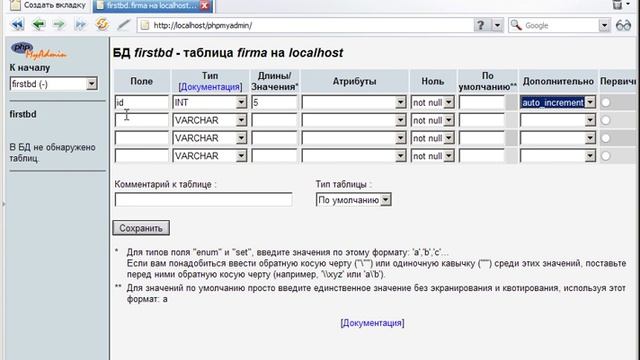Click the Атрибуты column header
The height and width of the screenshot is (360, 640).
[x=354, y=81]
